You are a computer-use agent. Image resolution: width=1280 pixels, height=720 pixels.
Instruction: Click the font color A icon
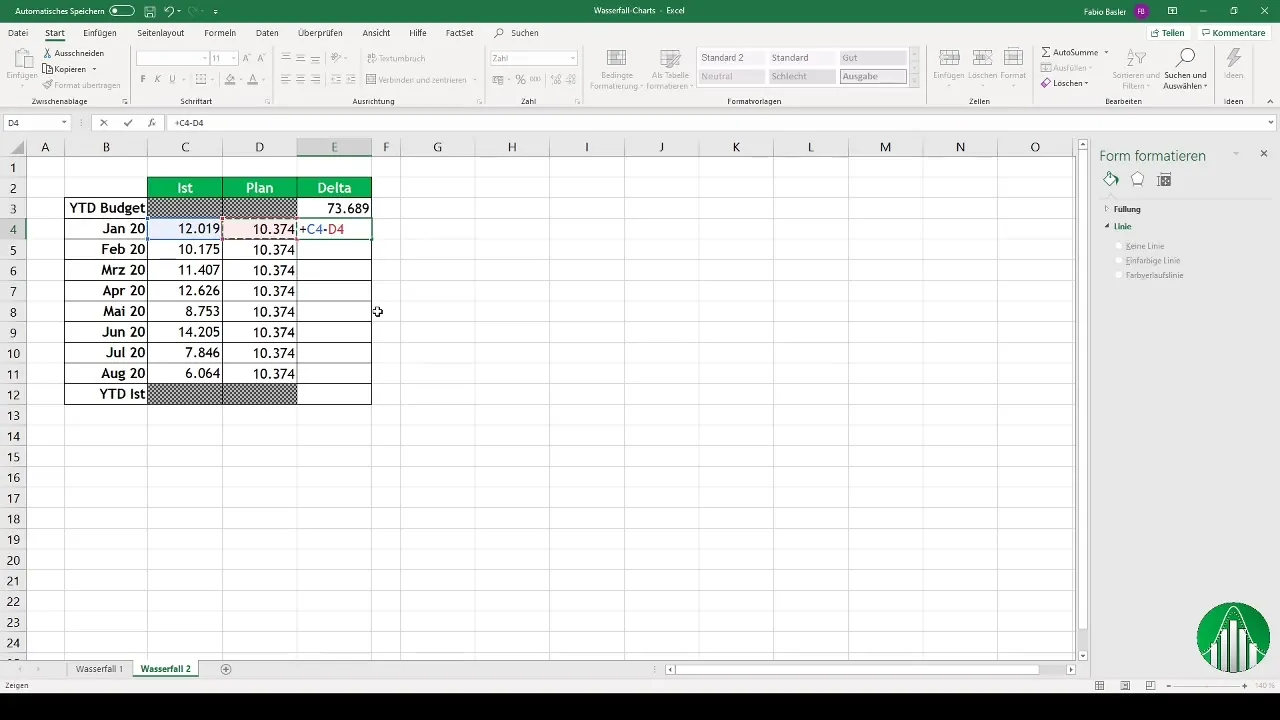(252, 79)
